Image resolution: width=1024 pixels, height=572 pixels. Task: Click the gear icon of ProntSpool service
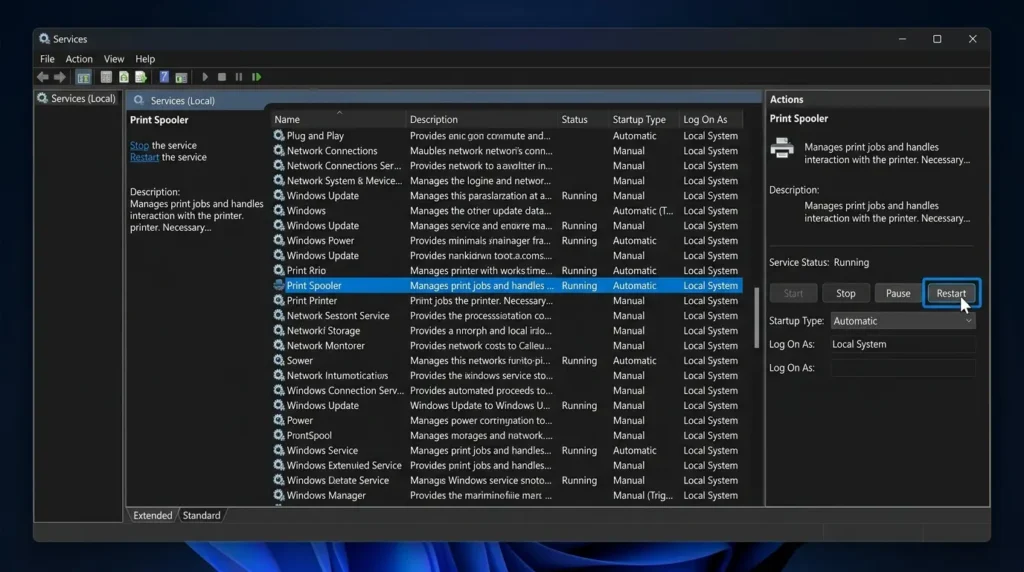[x=279, y=435]
